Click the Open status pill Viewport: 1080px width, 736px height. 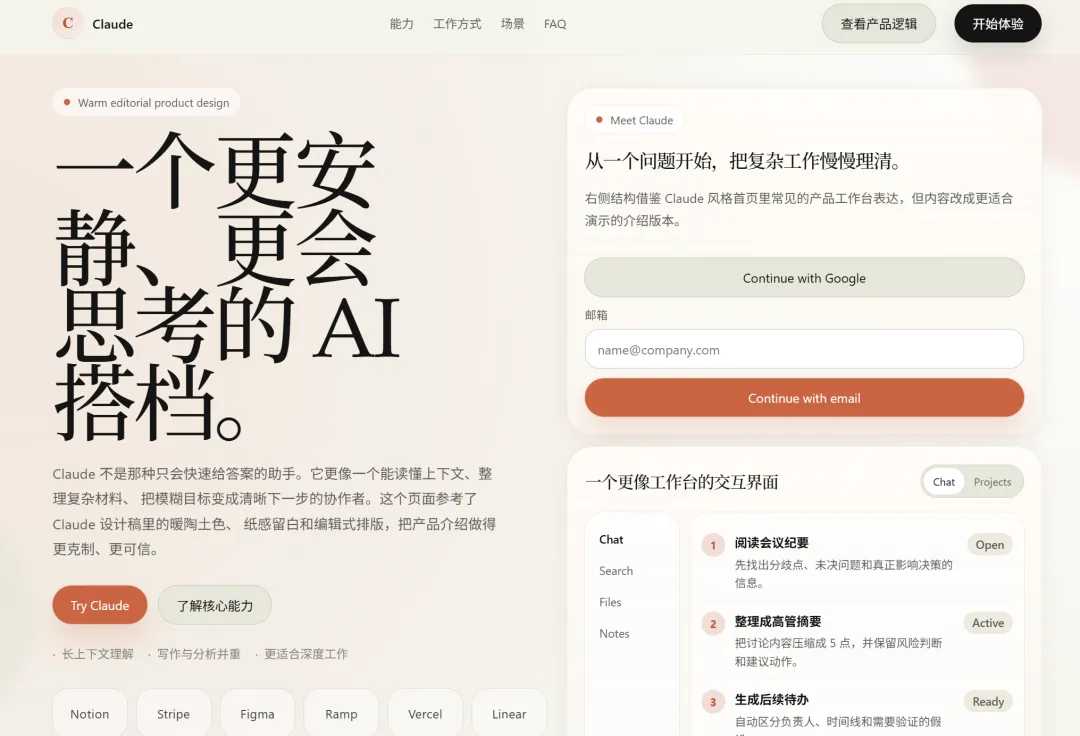pos(989,545)
